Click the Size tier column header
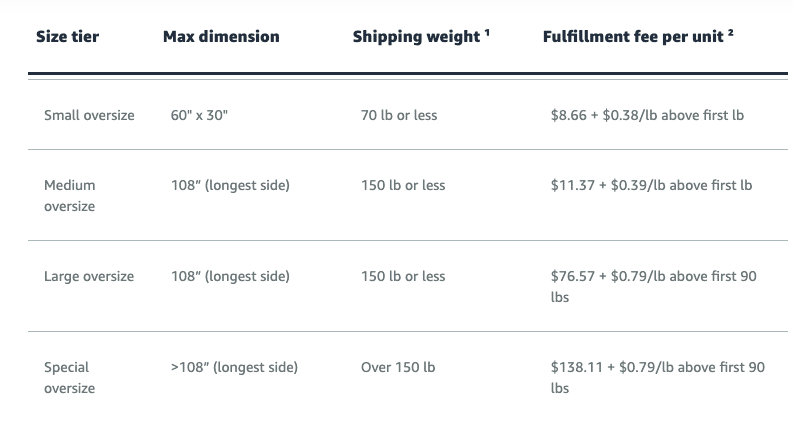Viewport: 793px width, 421px height. pos(67,36)
